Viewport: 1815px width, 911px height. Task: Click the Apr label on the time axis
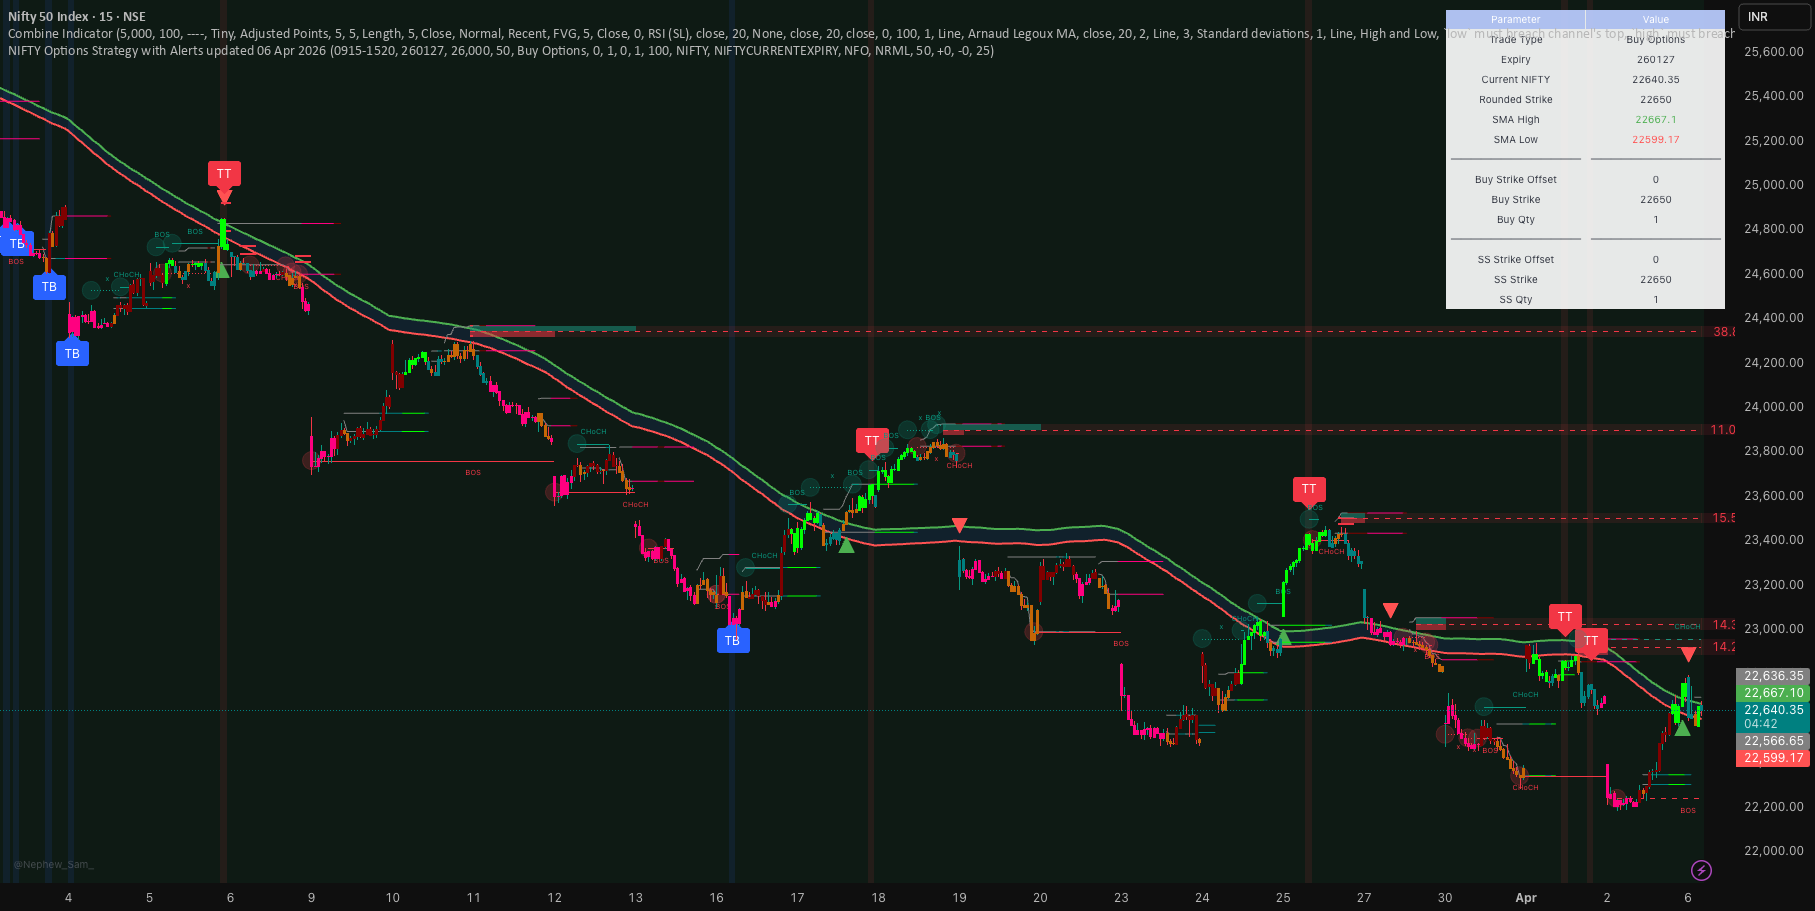[1525, 898]
